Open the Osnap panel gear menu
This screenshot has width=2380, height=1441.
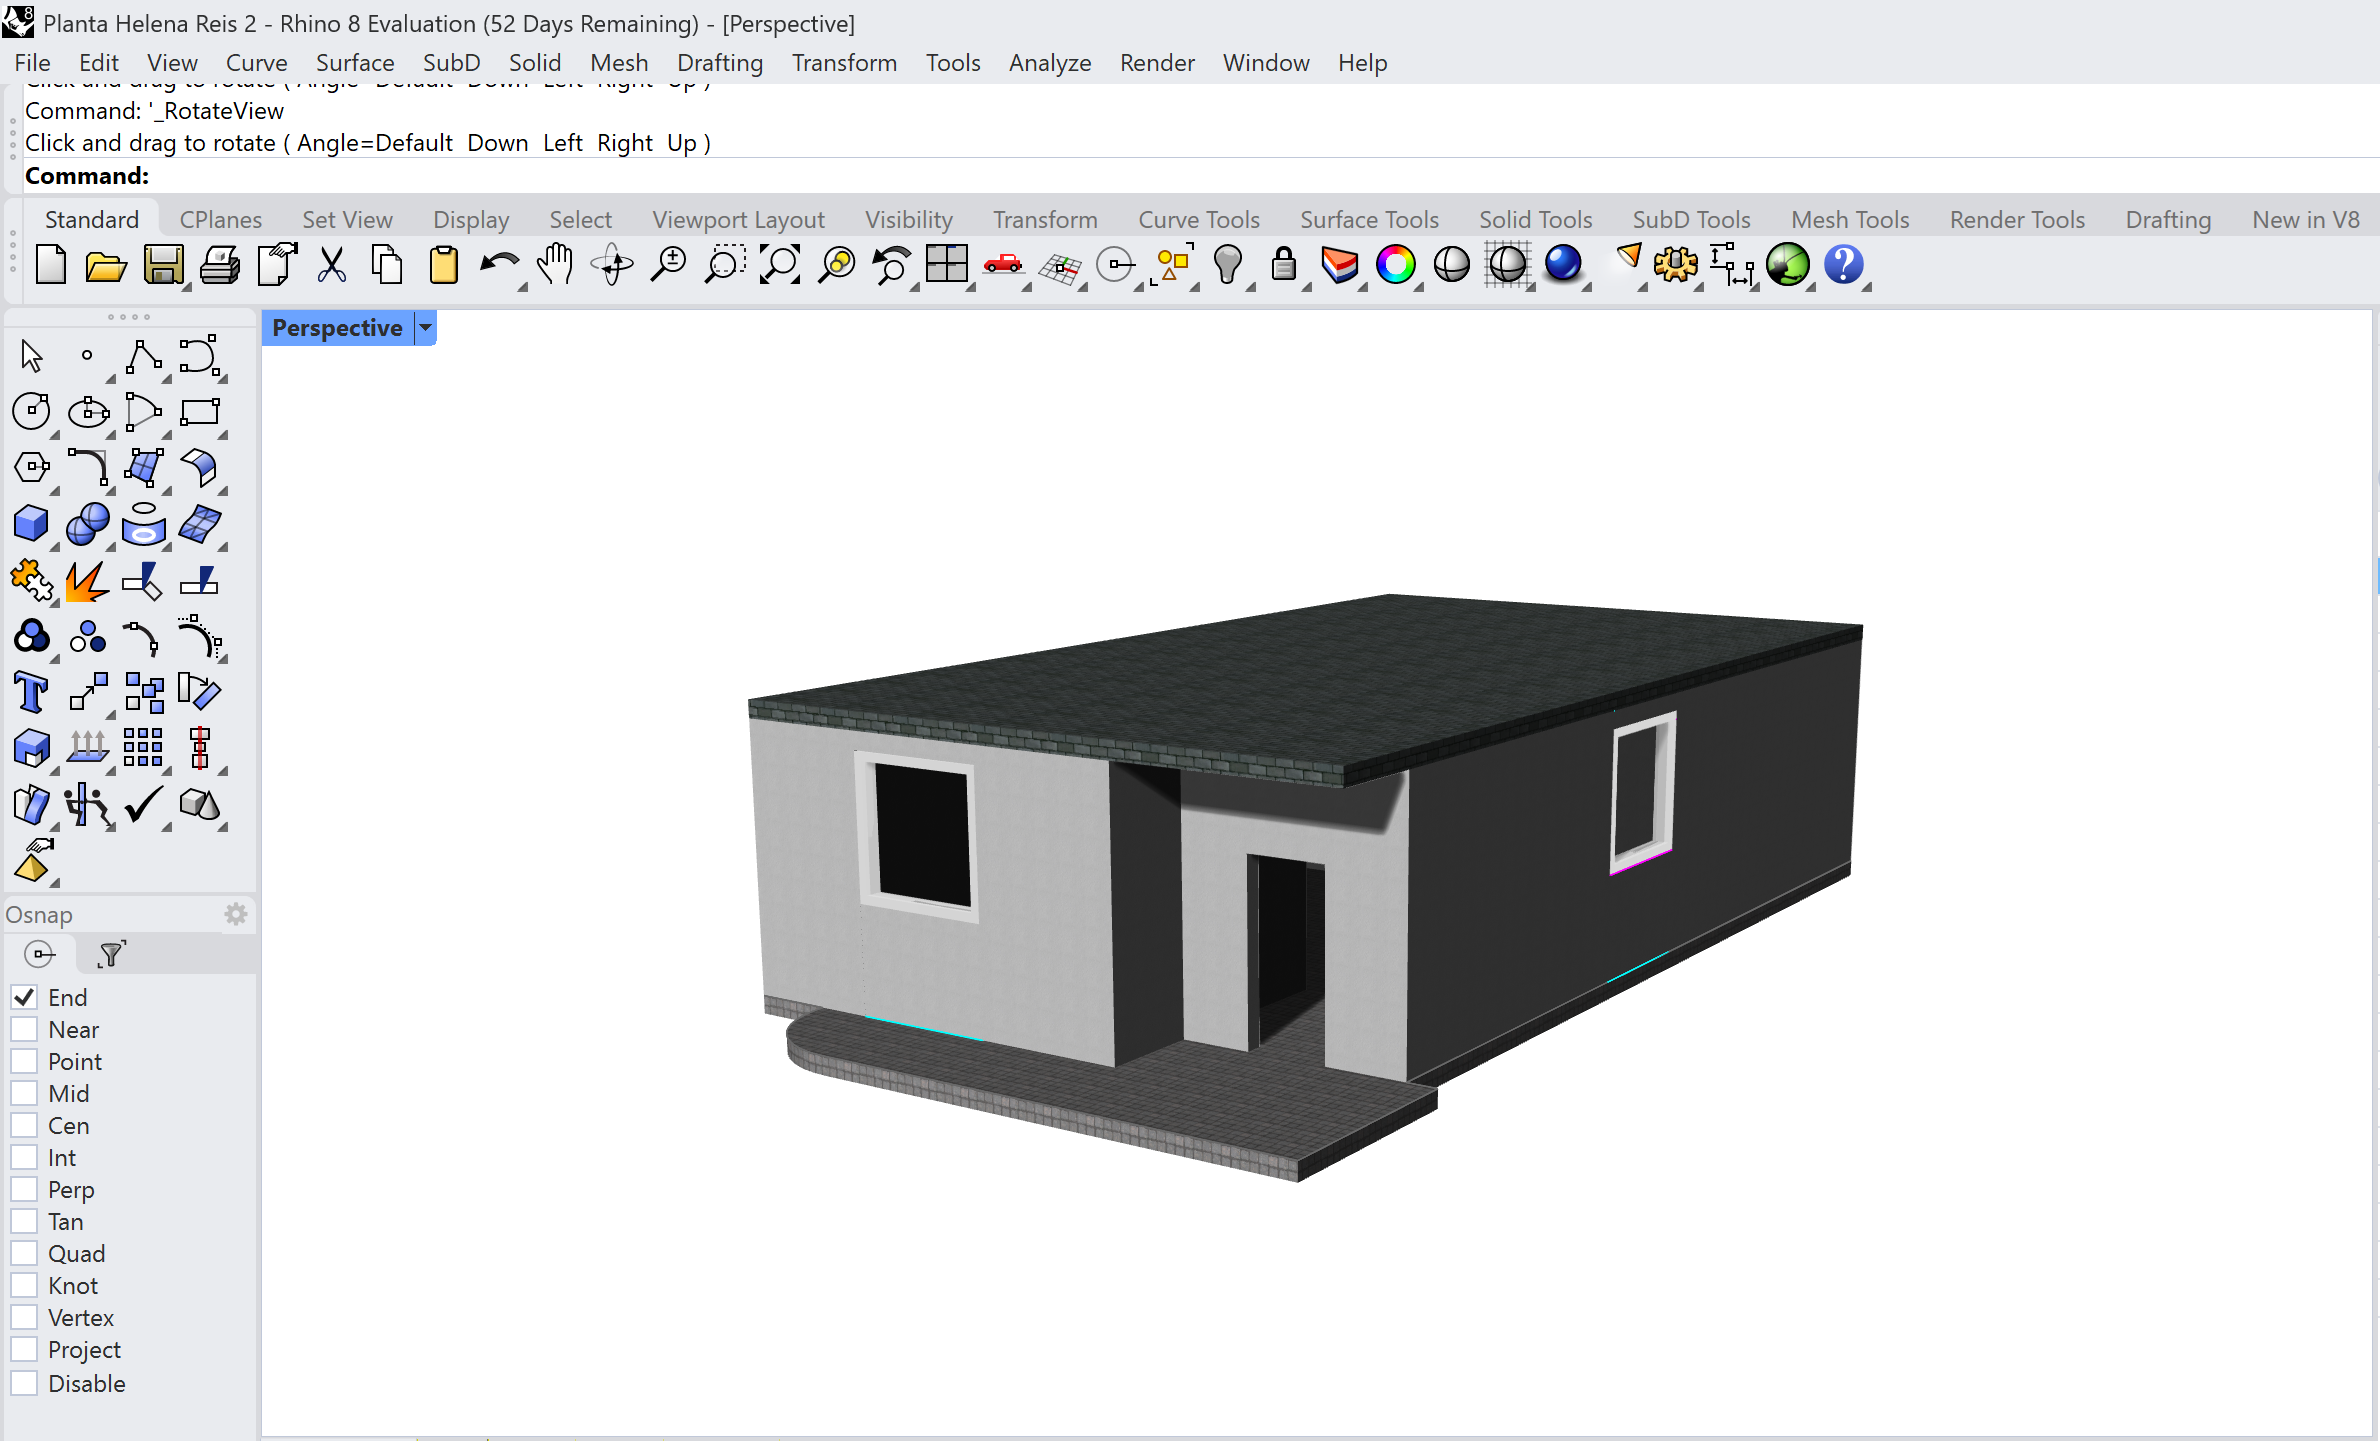[x=236, y=914]
